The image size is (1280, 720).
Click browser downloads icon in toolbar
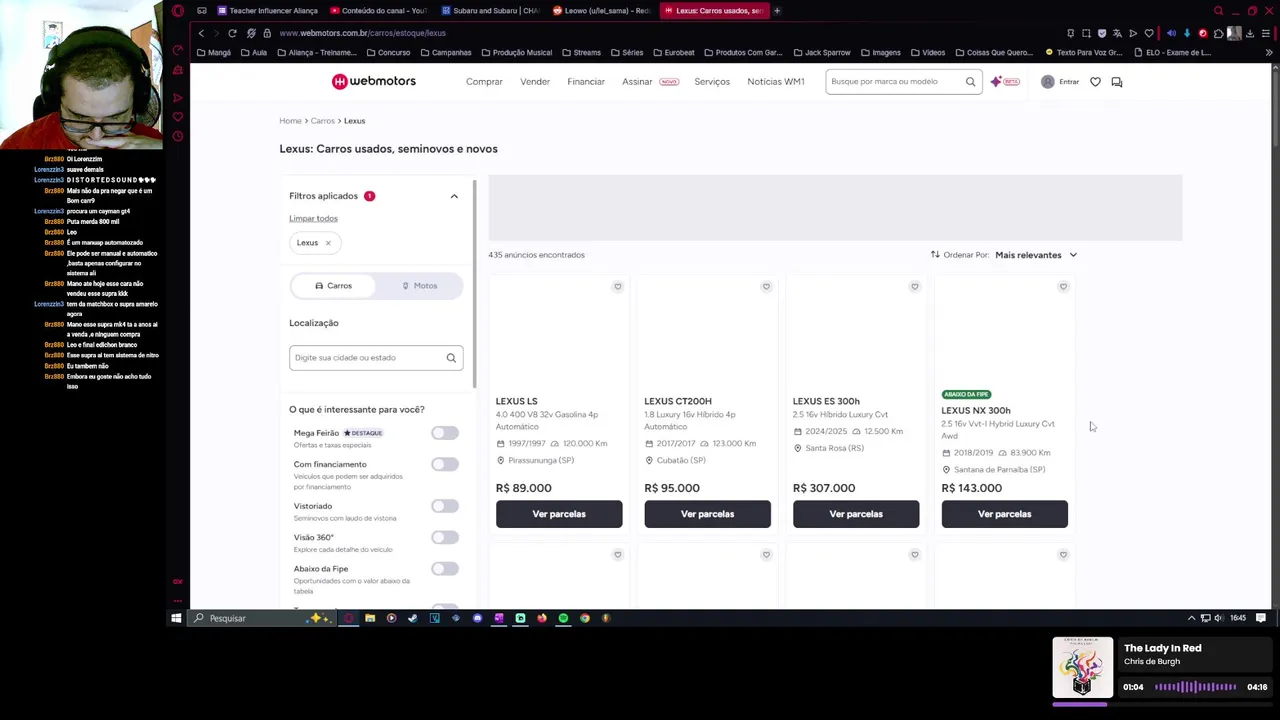coord(1250,33)
